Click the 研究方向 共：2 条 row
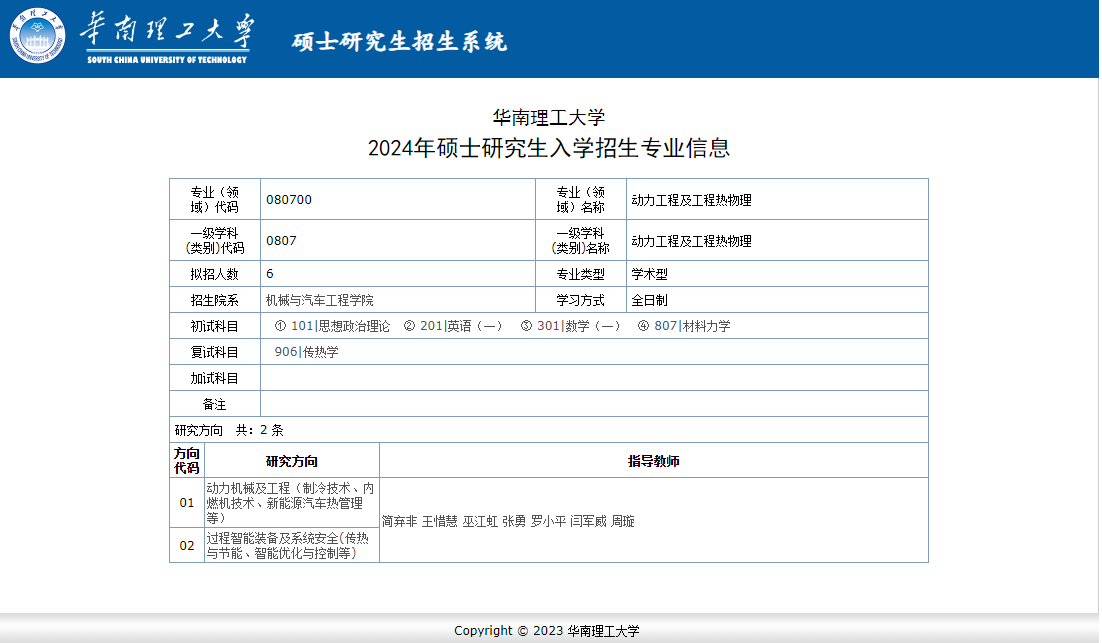 (549, 430)
